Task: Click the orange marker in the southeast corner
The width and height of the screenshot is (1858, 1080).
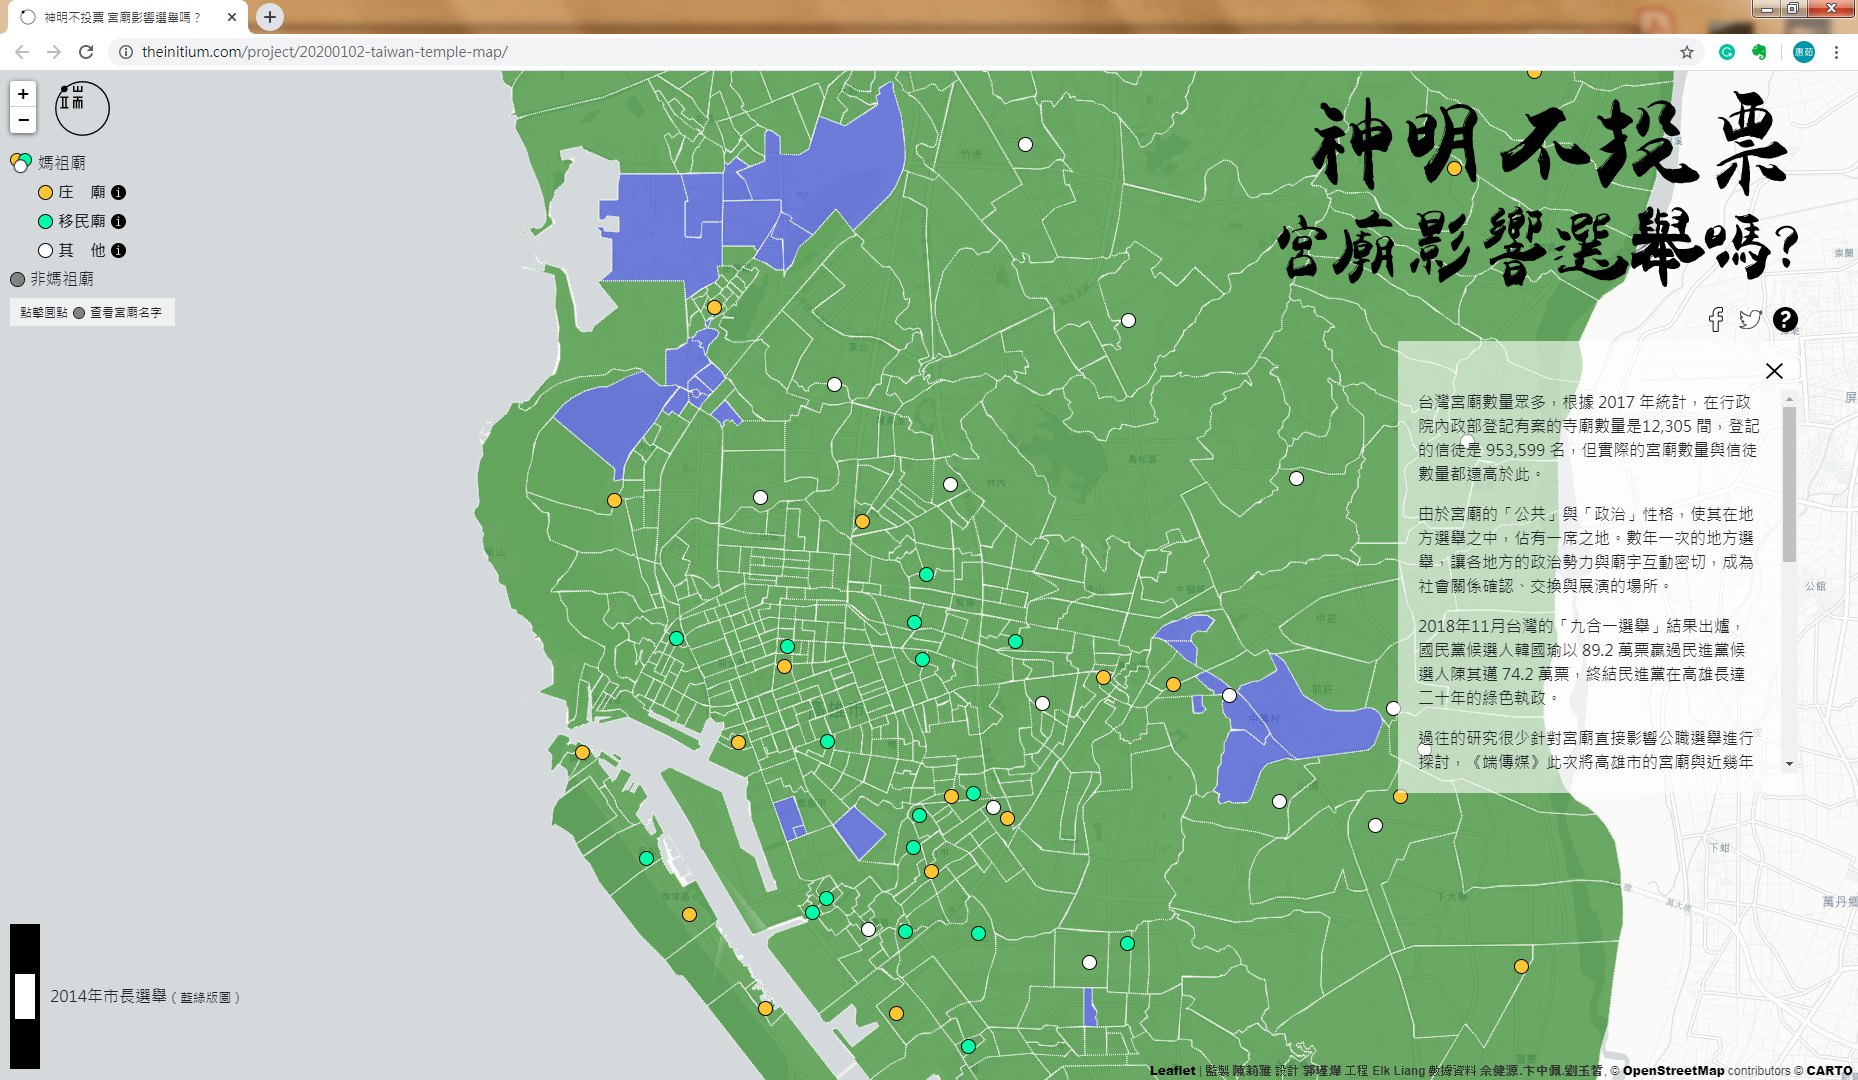Action: point(1521,966)
